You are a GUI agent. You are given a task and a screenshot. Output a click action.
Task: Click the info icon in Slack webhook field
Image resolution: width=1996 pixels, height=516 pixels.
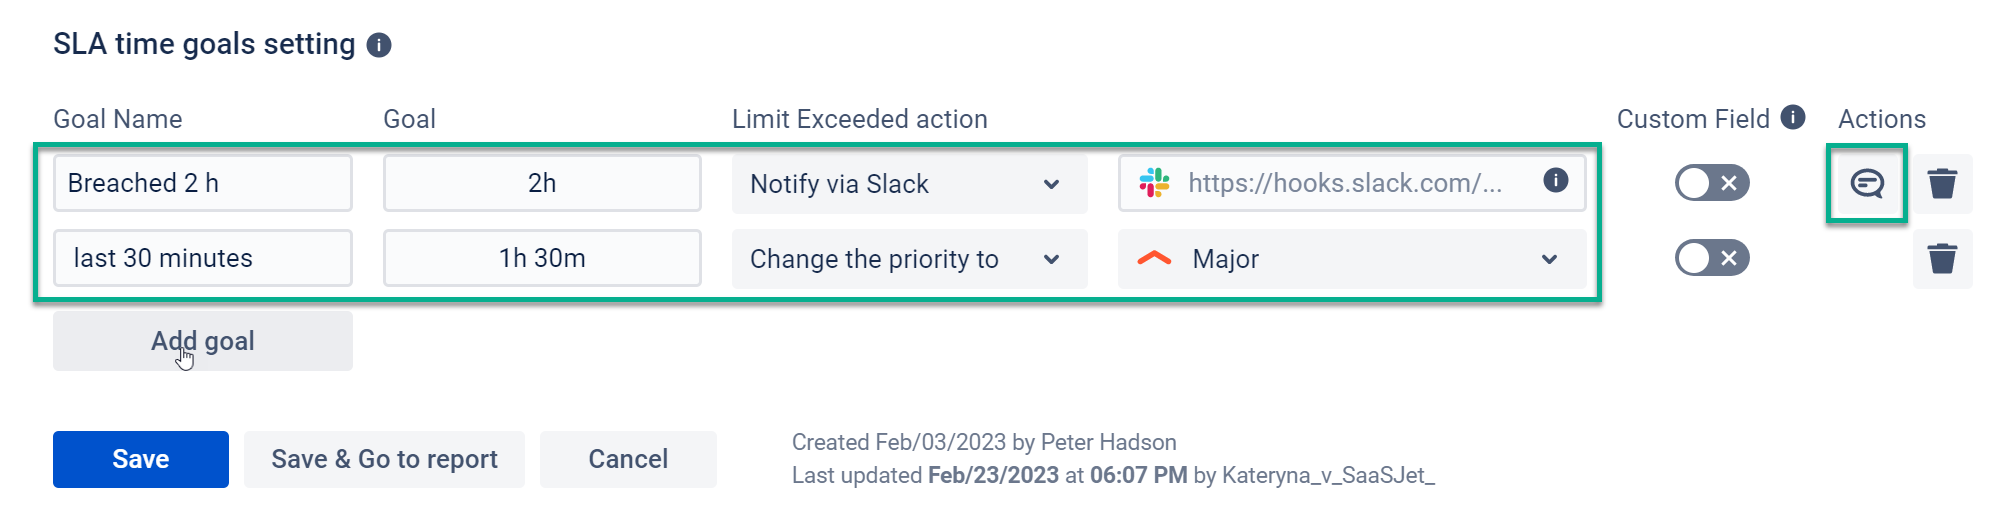(1555, 181)
